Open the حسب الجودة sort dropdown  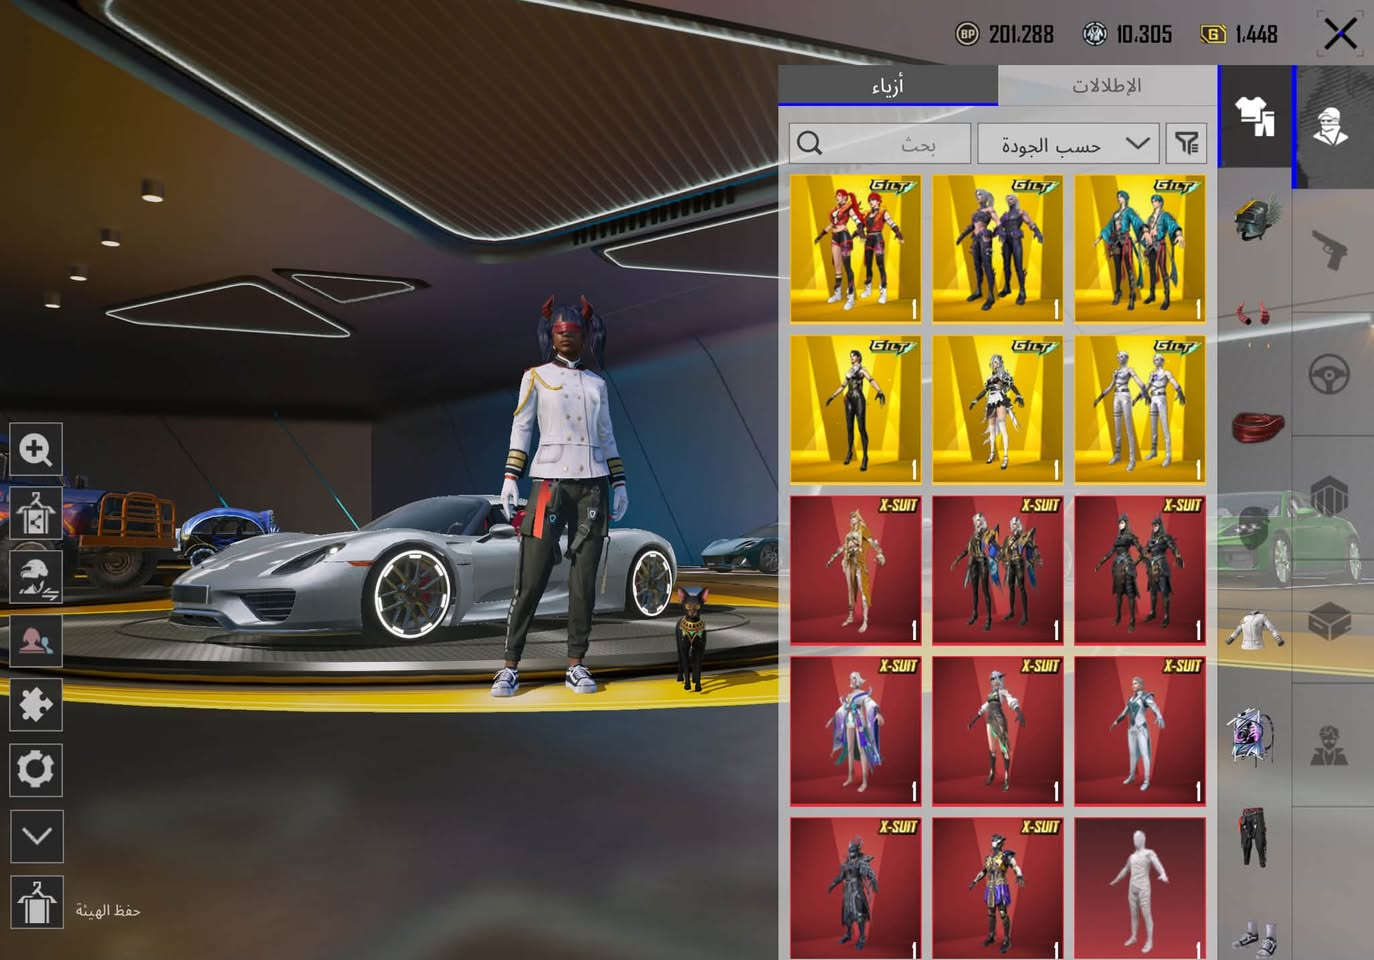(1068, 144)
